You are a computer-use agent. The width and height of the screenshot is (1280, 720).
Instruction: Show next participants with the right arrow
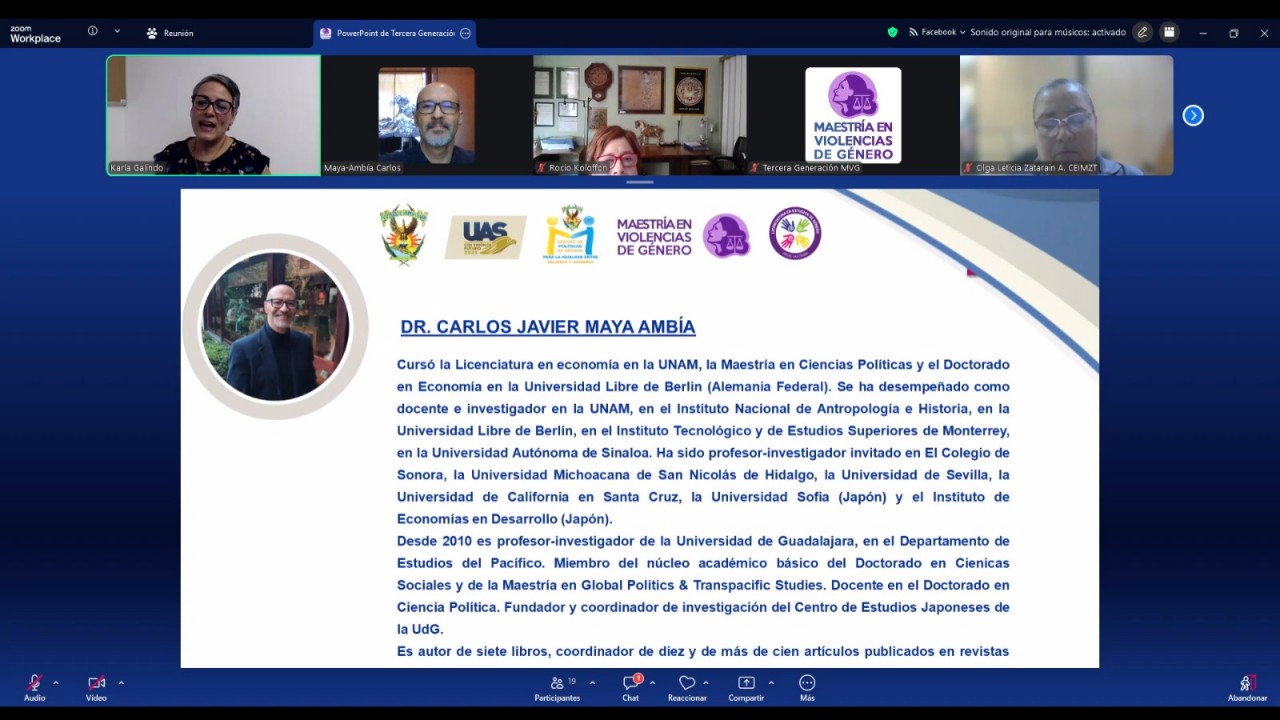pyautogui.click(x=1193, y=115)
